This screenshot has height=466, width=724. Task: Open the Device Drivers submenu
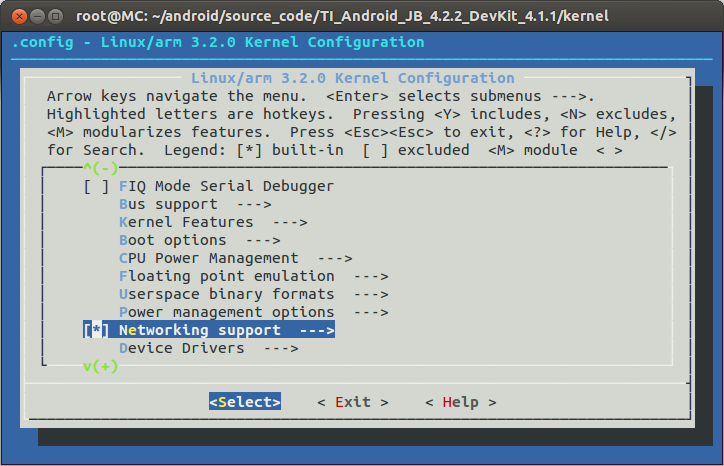209,349
